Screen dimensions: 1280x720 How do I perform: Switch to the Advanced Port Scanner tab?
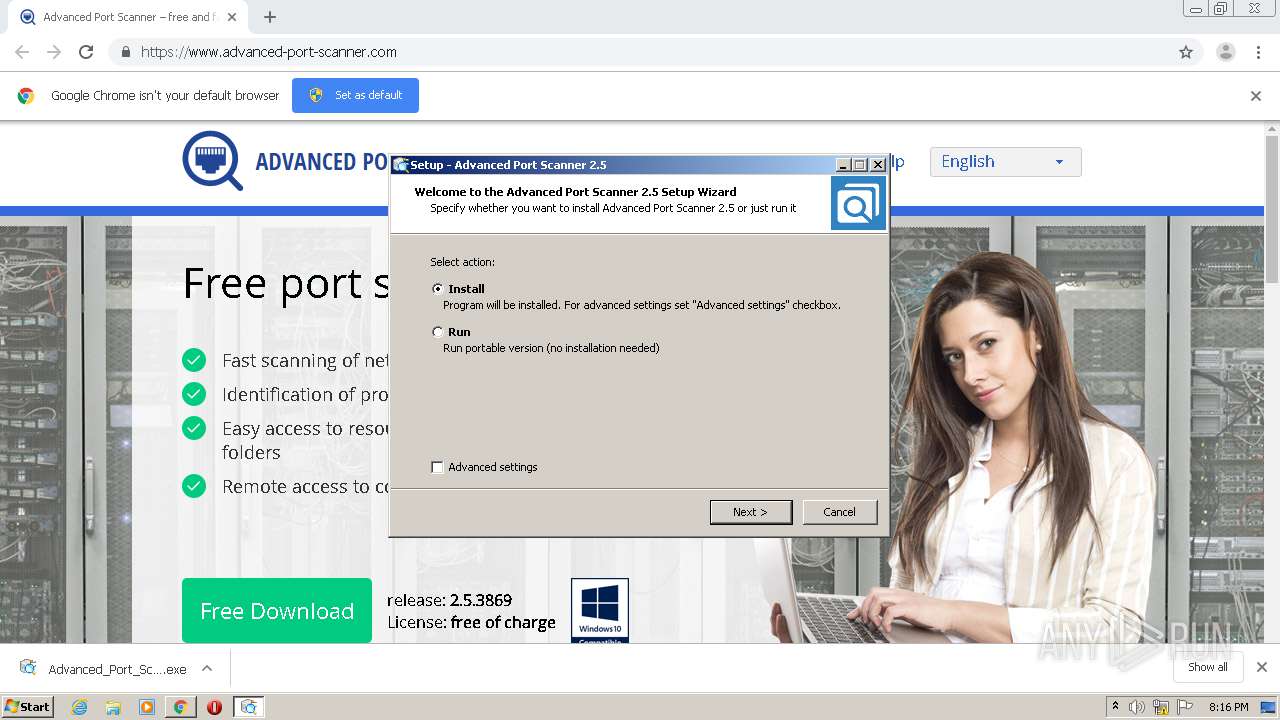(x=127, y=17)
